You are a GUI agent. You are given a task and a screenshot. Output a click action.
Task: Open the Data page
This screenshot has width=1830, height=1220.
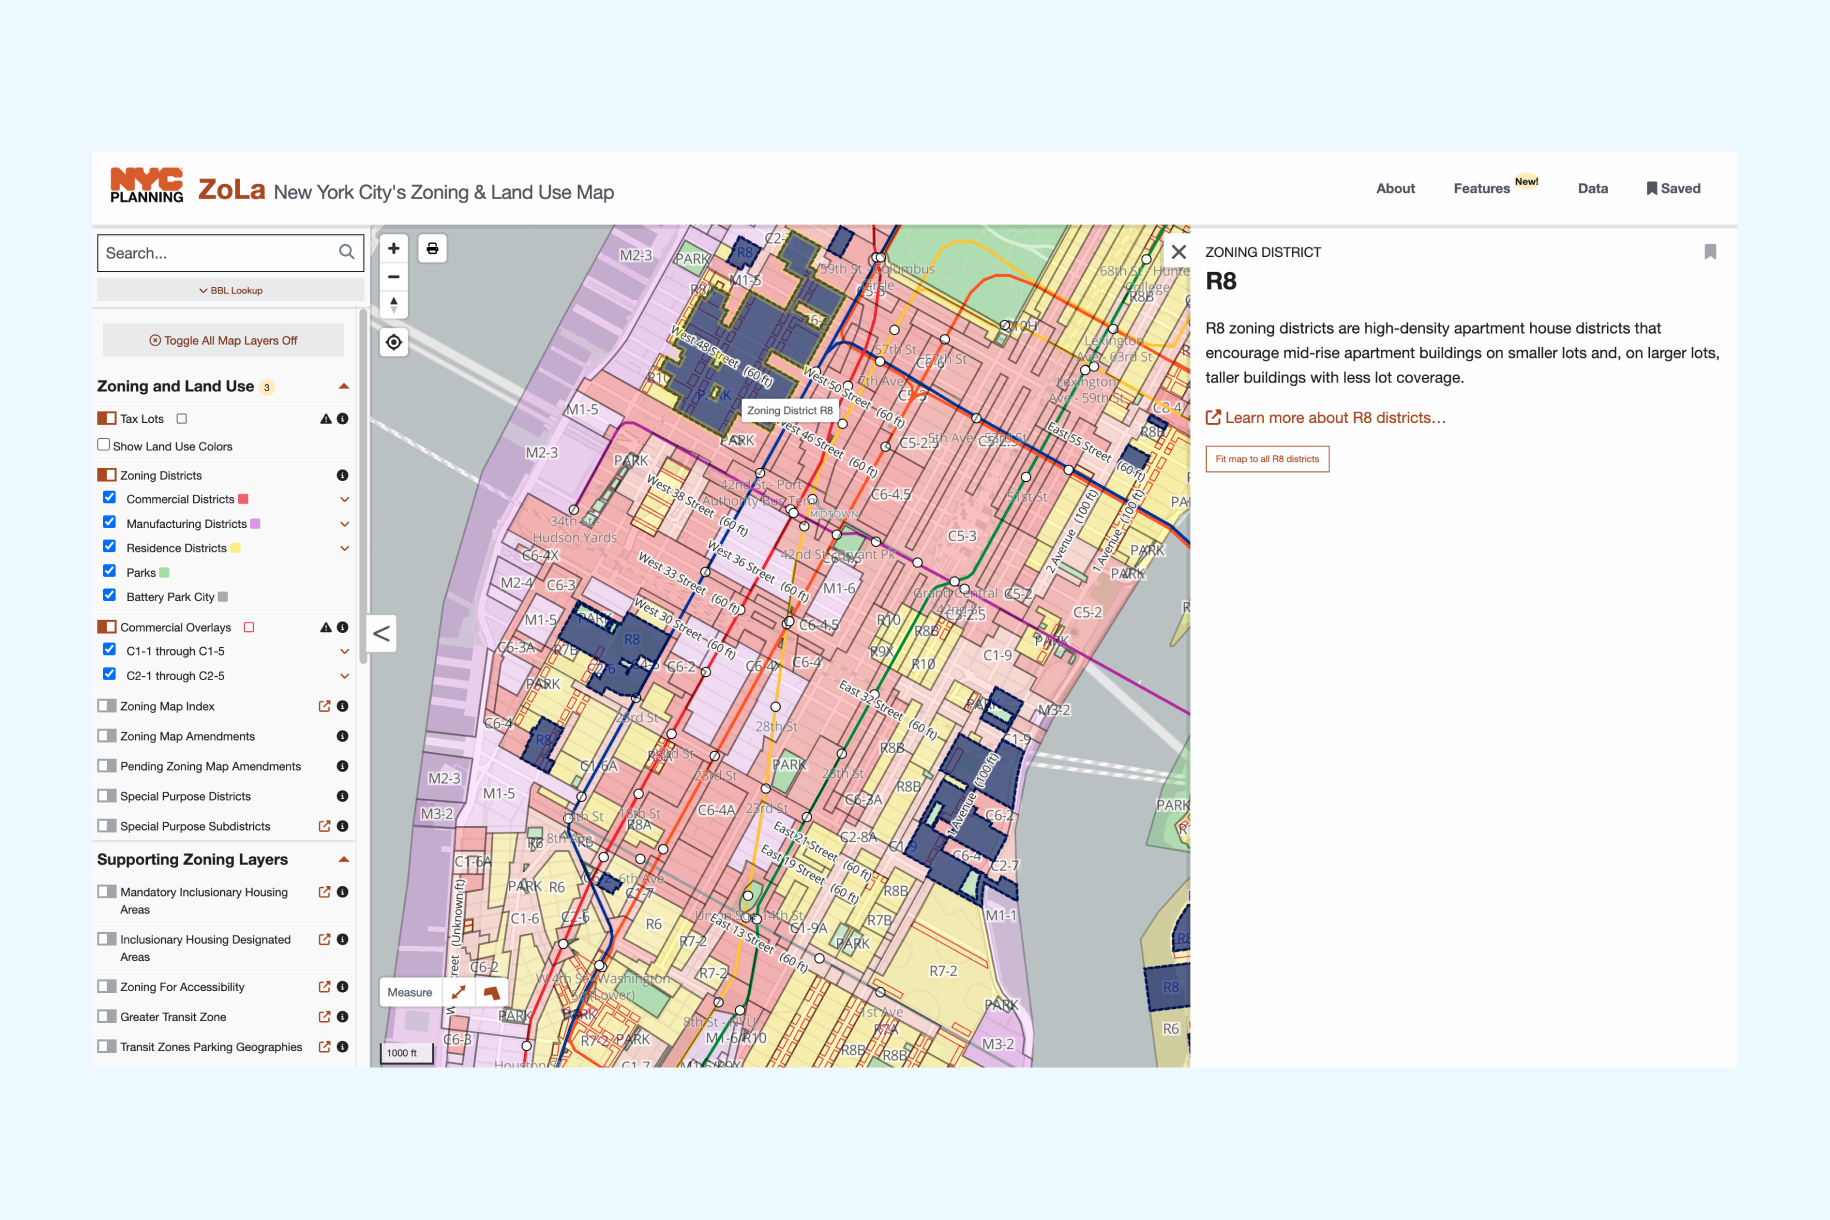[x=1593, y=188]
